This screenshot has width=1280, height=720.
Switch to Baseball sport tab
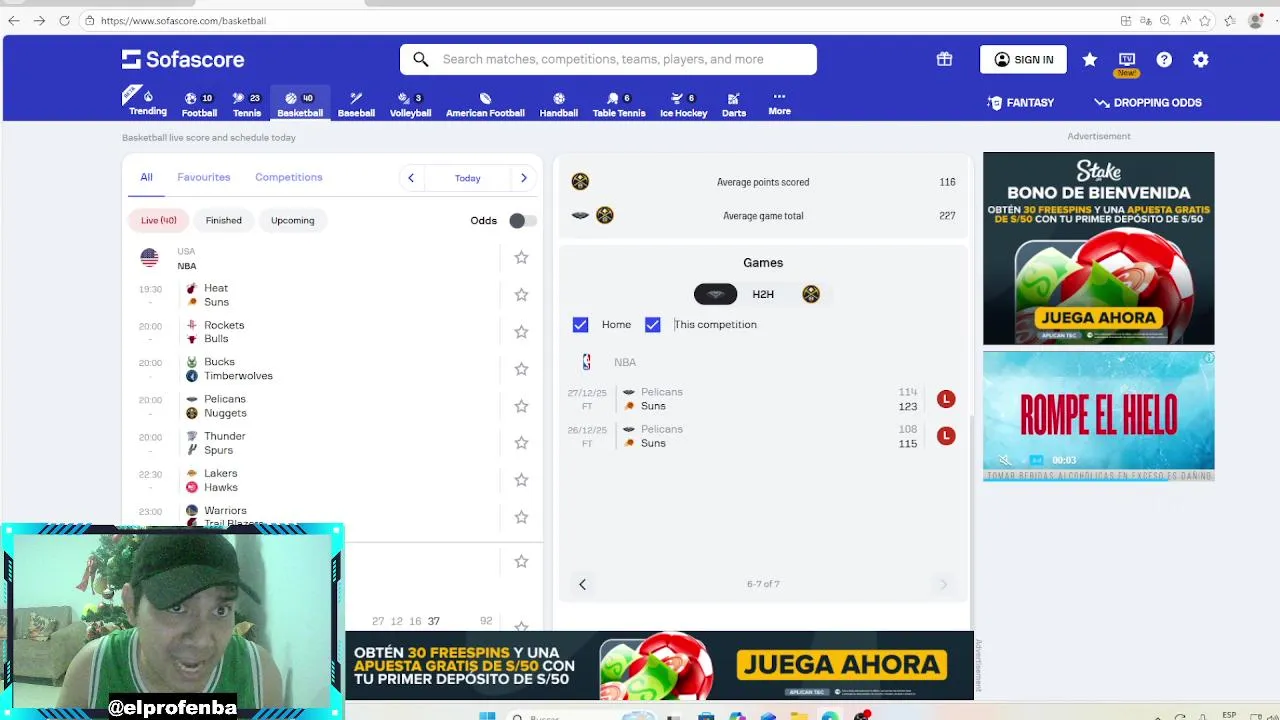356,104
